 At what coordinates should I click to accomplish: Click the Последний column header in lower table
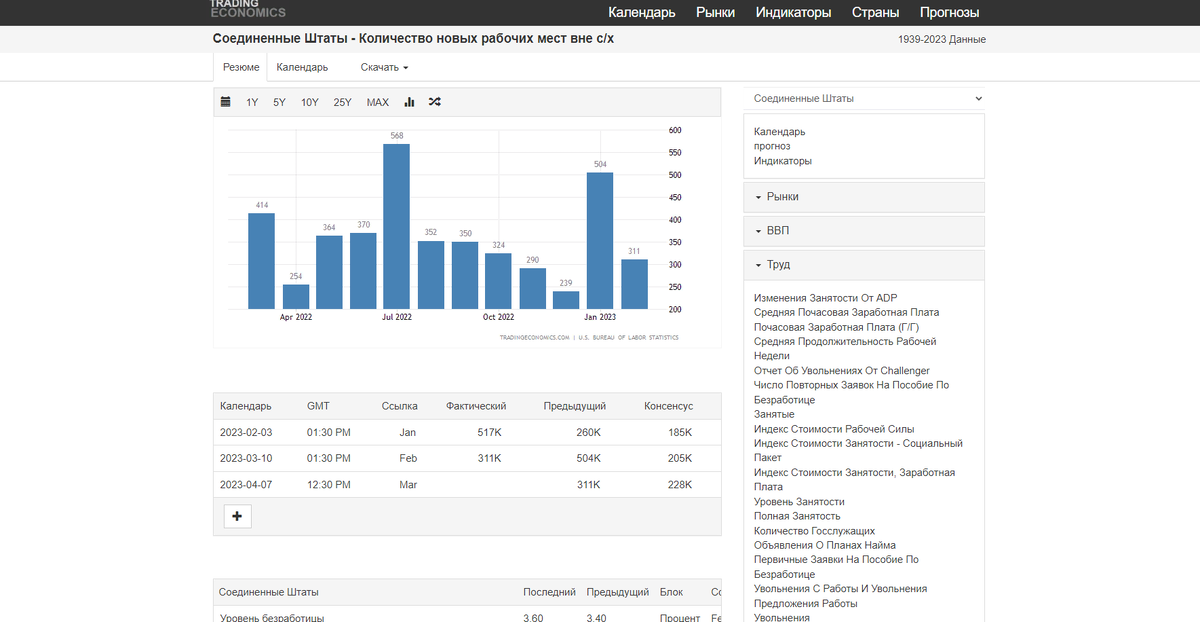click(x=550, y=592)
